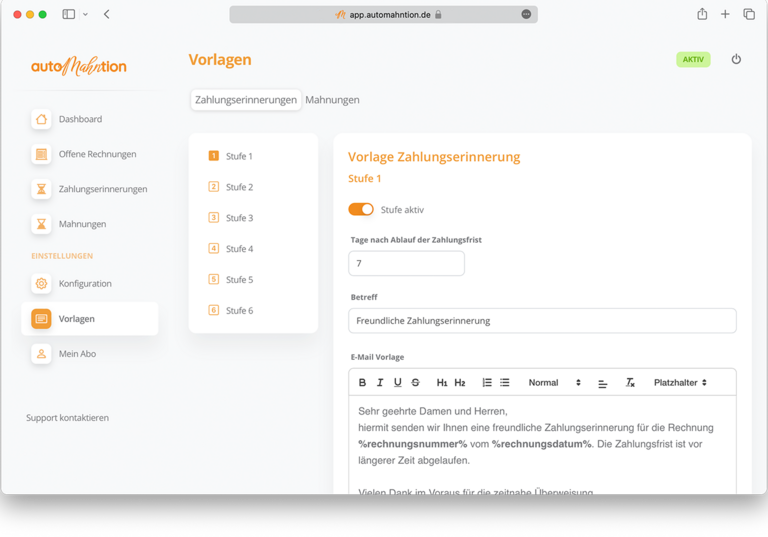
Task: Clear text formatting in editor
Action: point(630,383)
